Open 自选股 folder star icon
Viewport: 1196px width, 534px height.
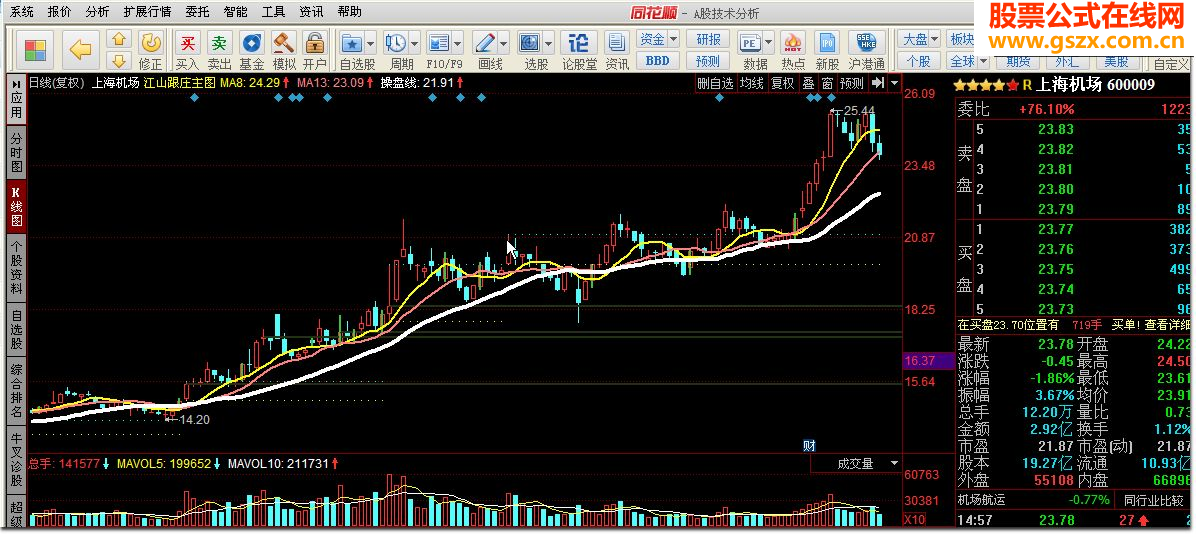point(352,43)
